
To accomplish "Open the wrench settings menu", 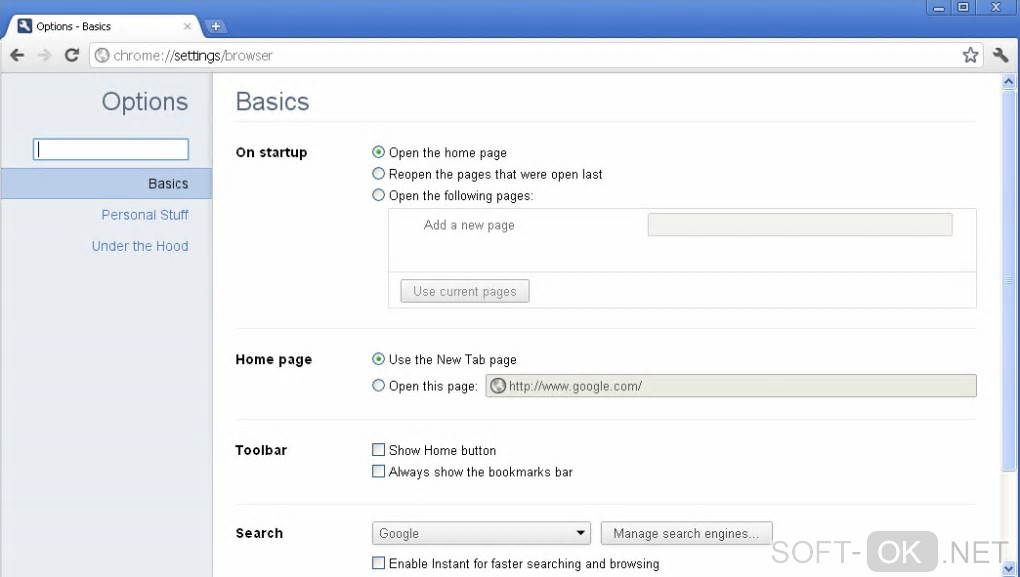I will pyautogui.click(x=1000, y=56).
